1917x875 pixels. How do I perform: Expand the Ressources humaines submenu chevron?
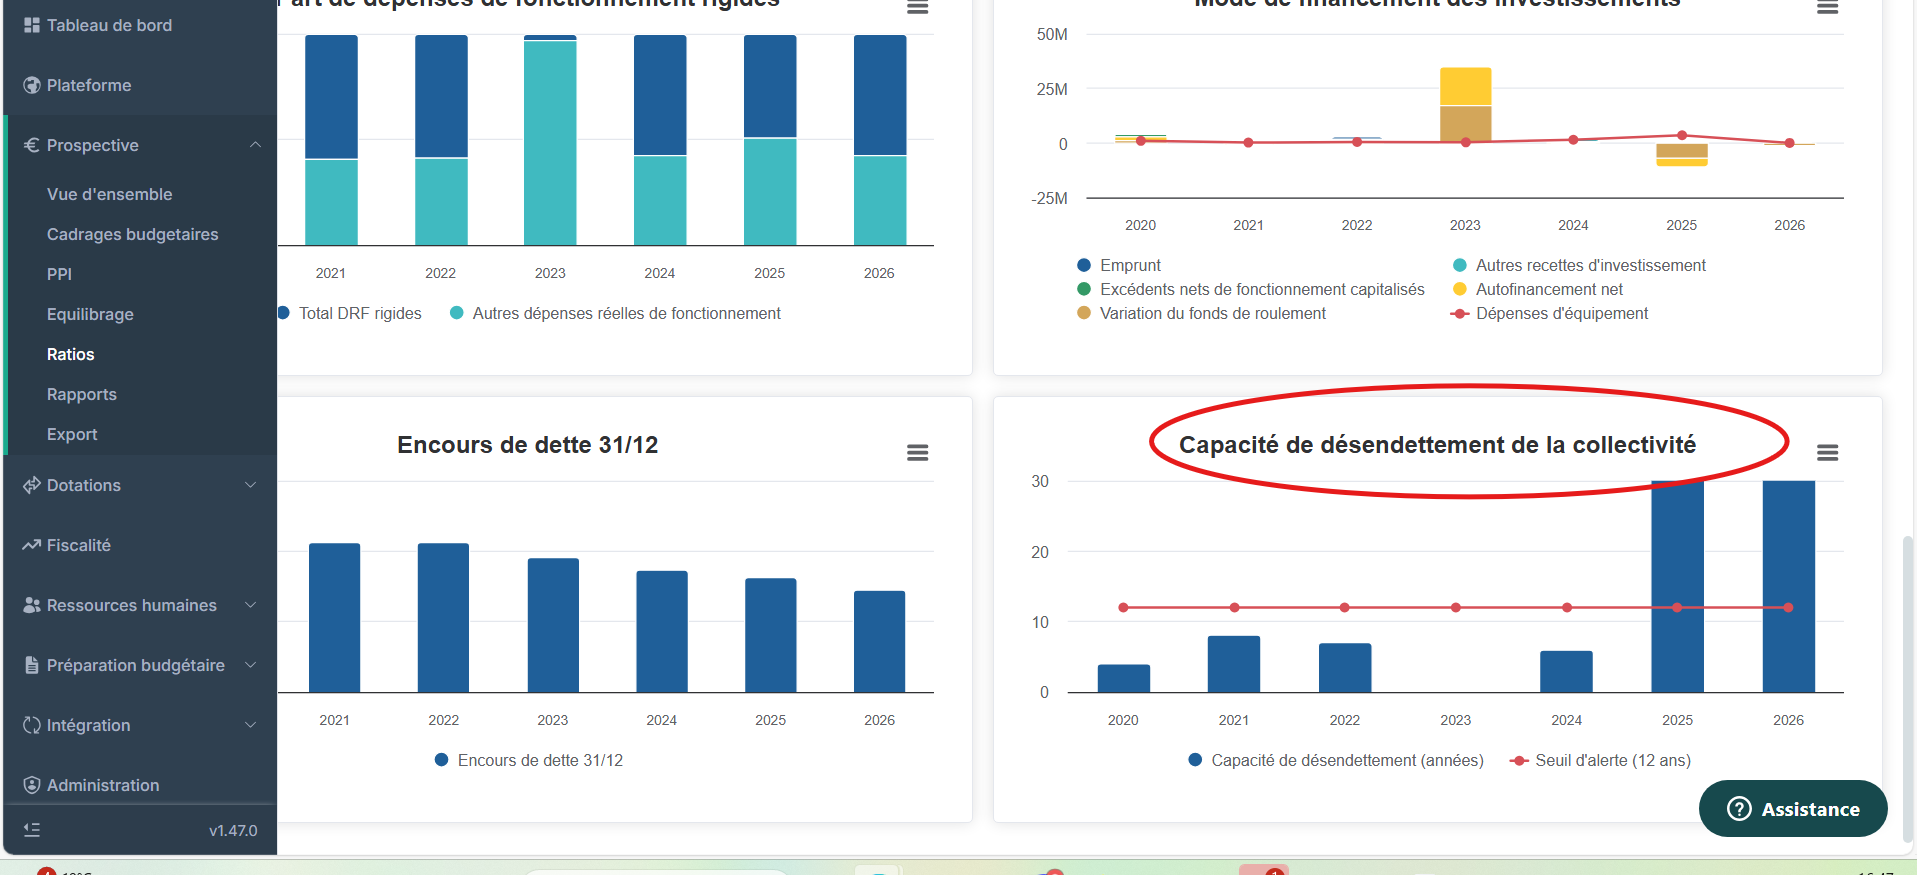pos(250,605)
